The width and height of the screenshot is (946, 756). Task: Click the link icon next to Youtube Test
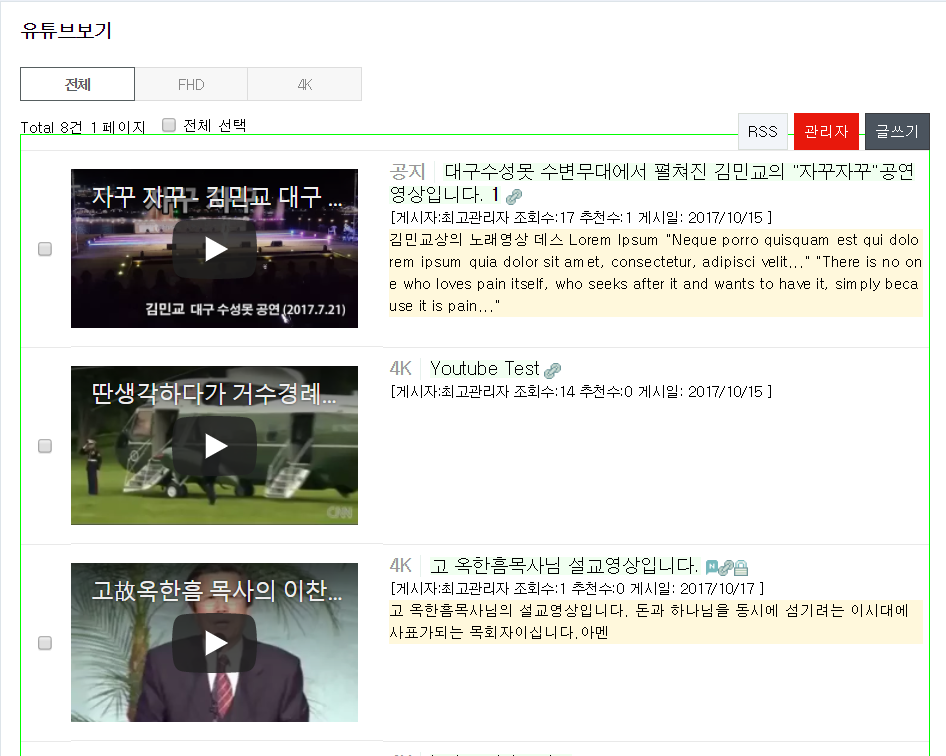(x=552, y=370)
